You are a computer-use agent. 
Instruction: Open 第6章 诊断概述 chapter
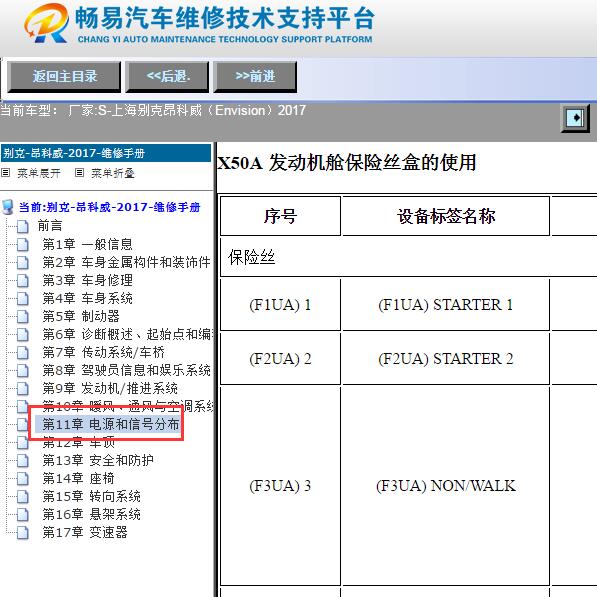[x=127, y=334]
